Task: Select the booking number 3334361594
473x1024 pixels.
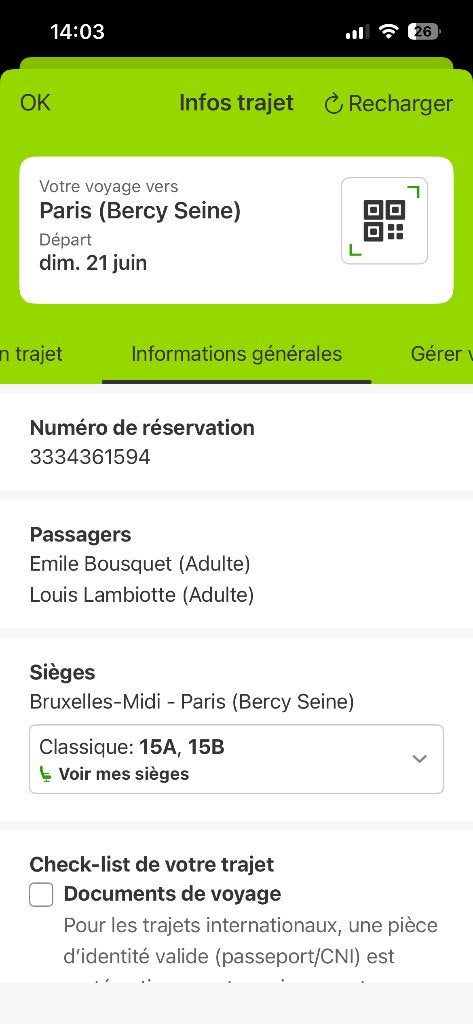Action: (90, 457)
